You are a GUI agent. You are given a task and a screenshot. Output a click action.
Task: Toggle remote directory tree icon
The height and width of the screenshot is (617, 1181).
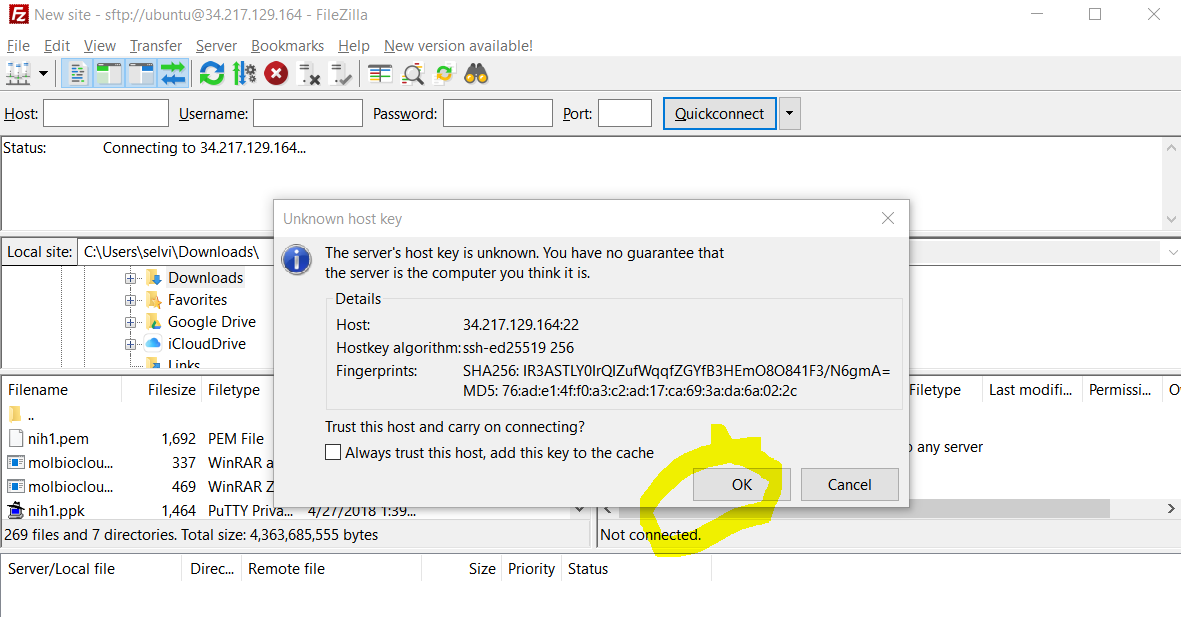click(x=141, y=74)
